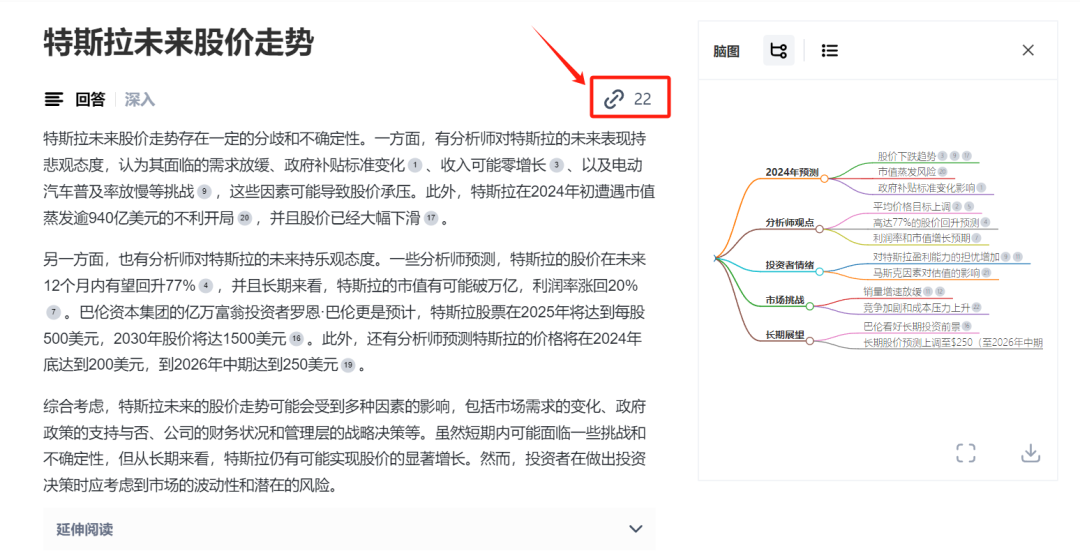
Task: Click mind map leaf 高达77%的股价回升预测
Action: (926, 222)
